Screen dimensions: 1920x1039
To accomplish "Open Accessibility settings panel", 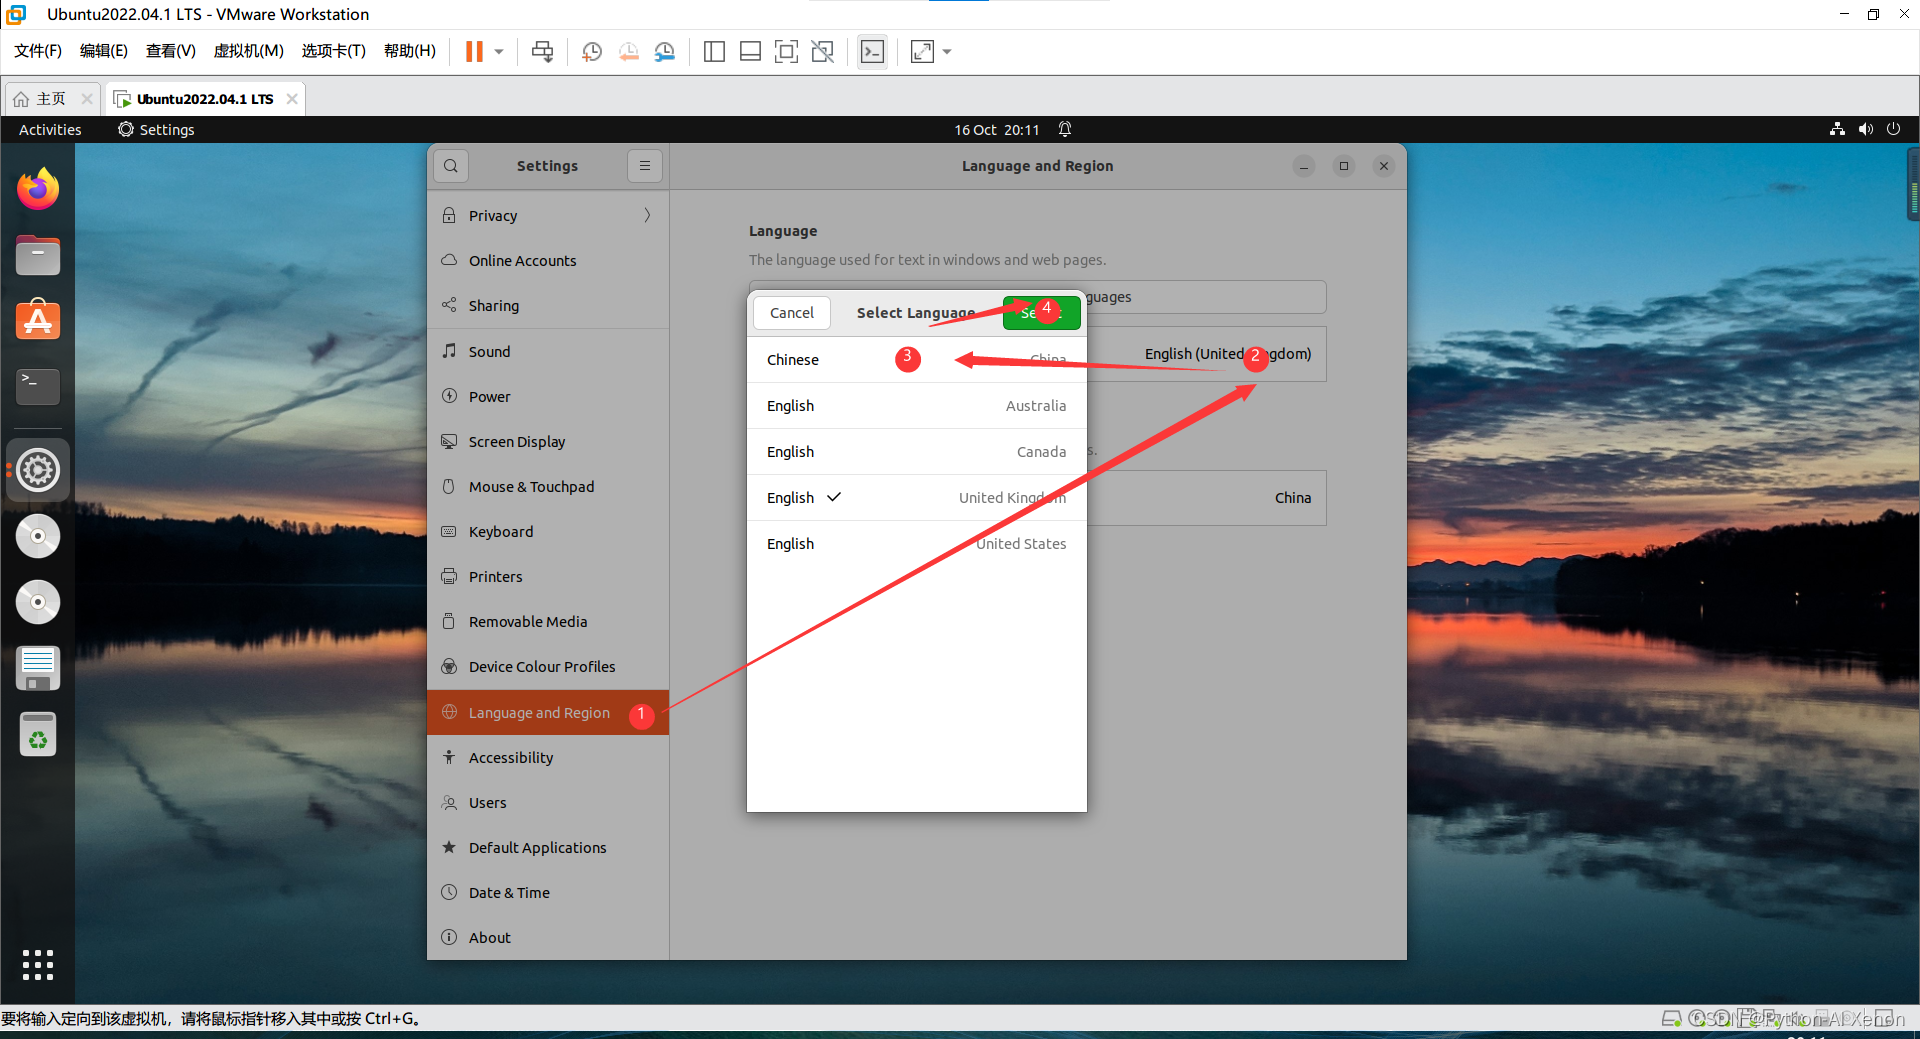I will pos(548,758).
